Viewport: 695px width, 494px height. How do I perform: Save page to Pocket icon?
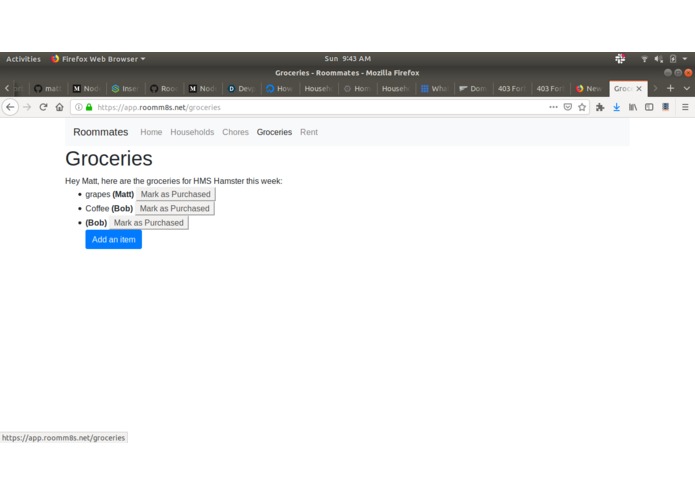[x=568, y=107]
